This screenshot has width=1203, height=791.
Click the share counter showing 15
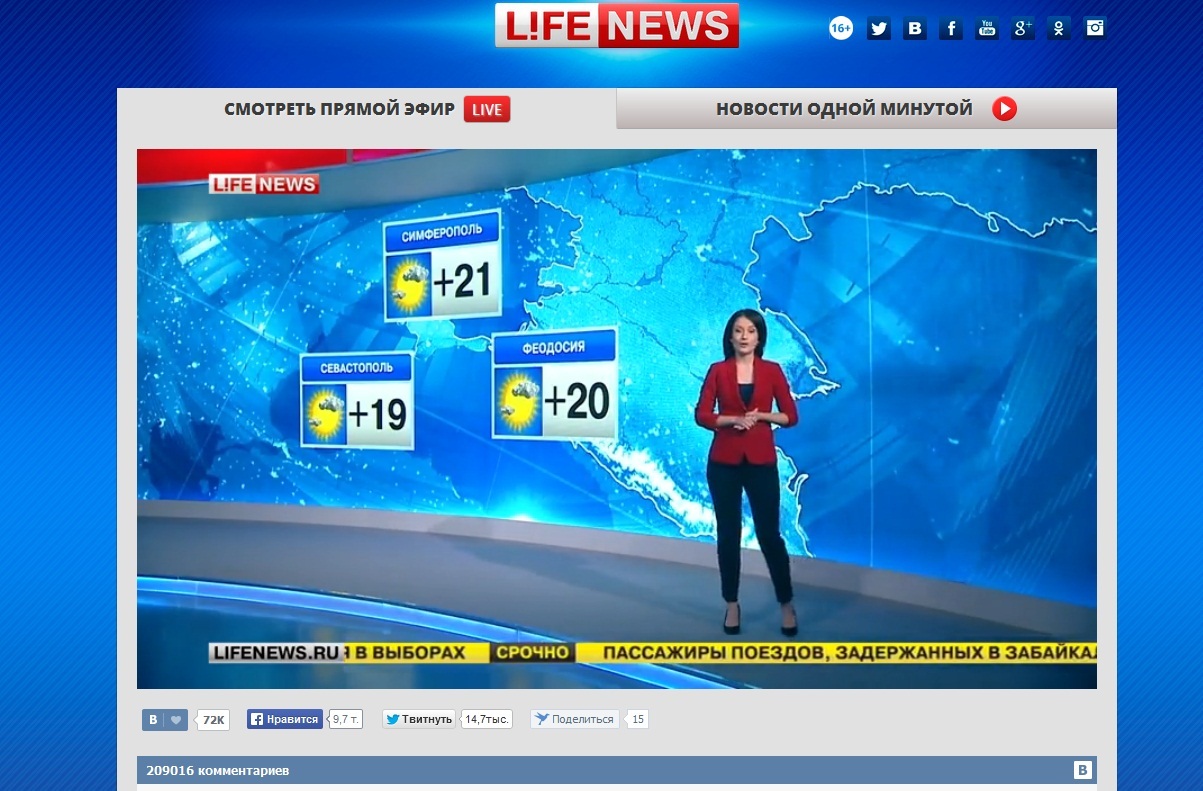click(x=638, y=719)
